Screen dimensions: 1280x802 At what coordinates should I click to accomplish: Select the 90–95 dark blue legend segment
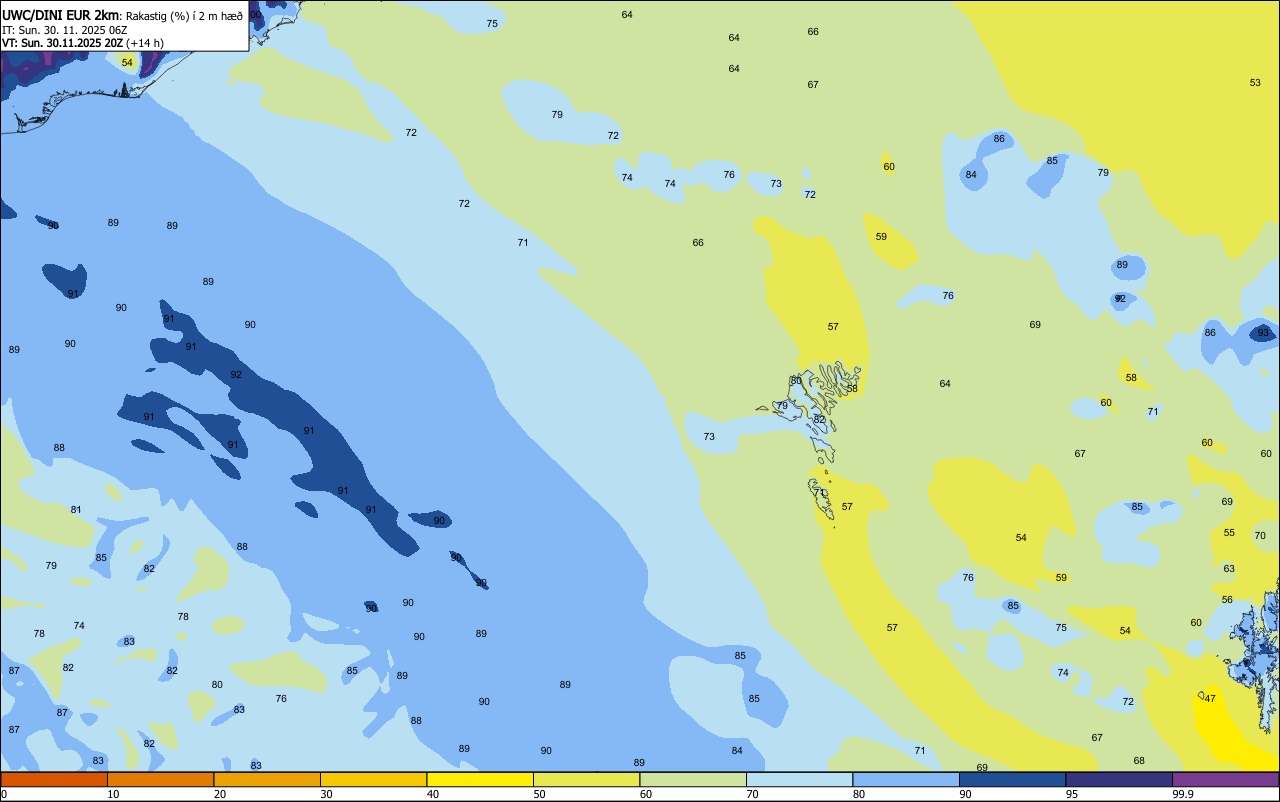(x=1012, y=779)
